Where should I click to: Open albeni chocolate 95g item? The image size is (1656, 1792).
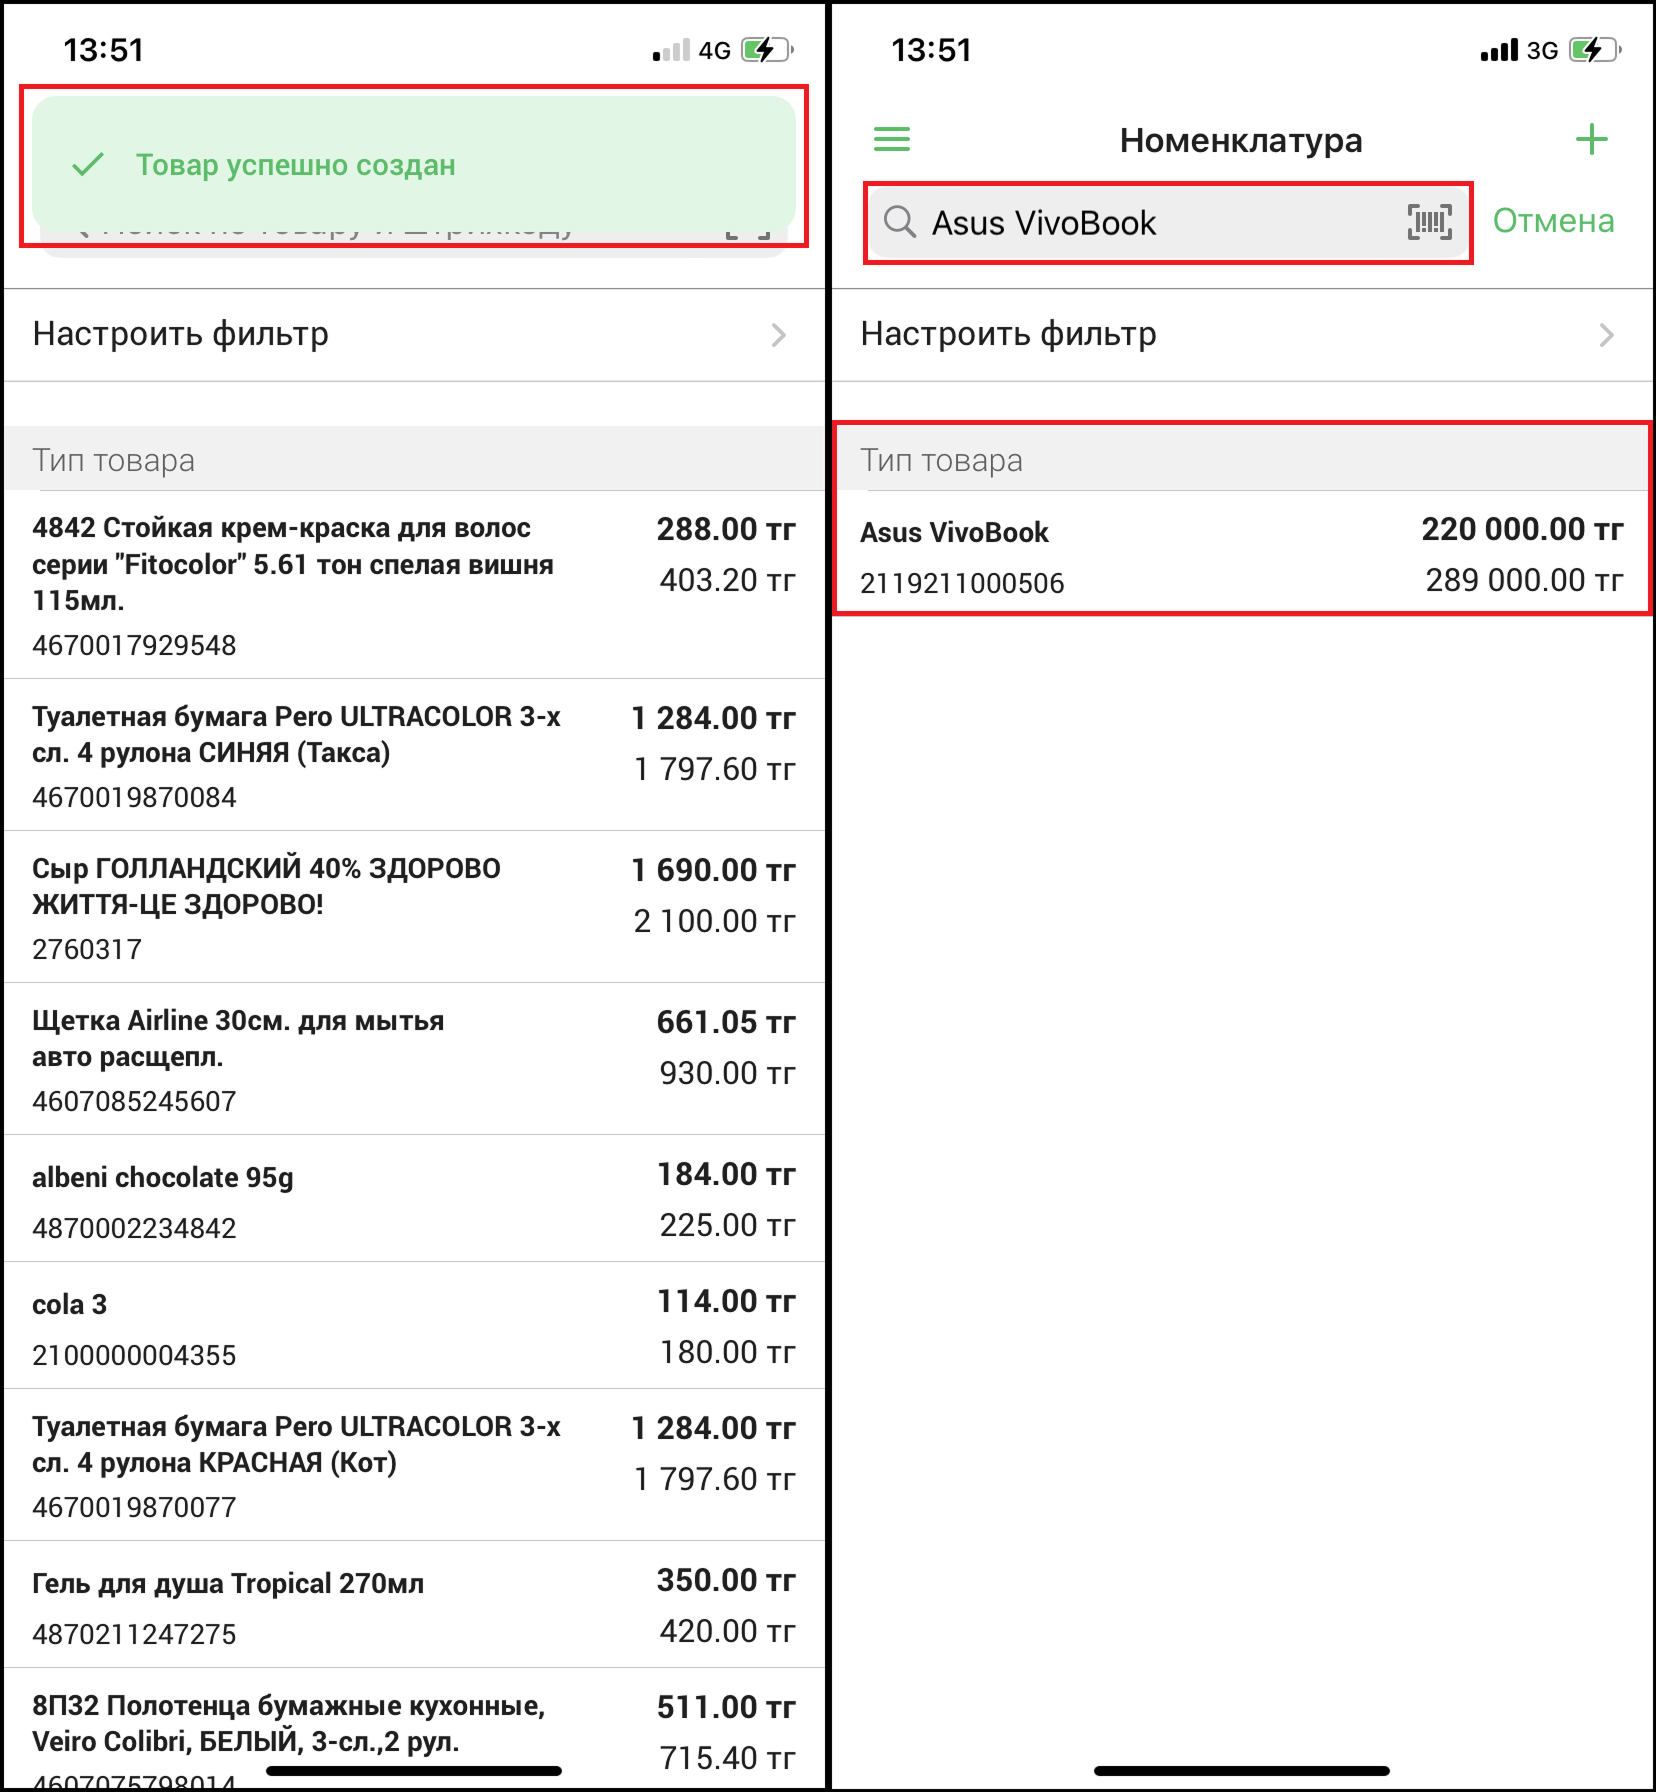(x=414, y=1198)
